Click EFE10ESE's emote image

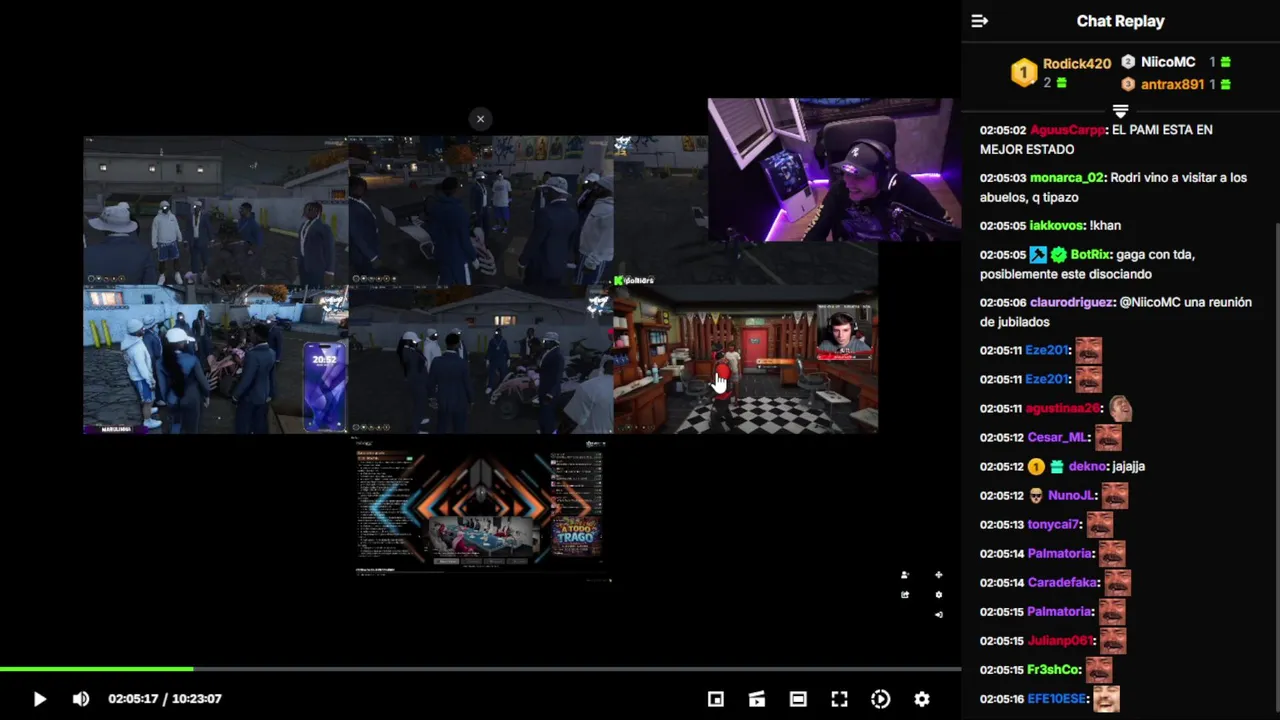1106,698
